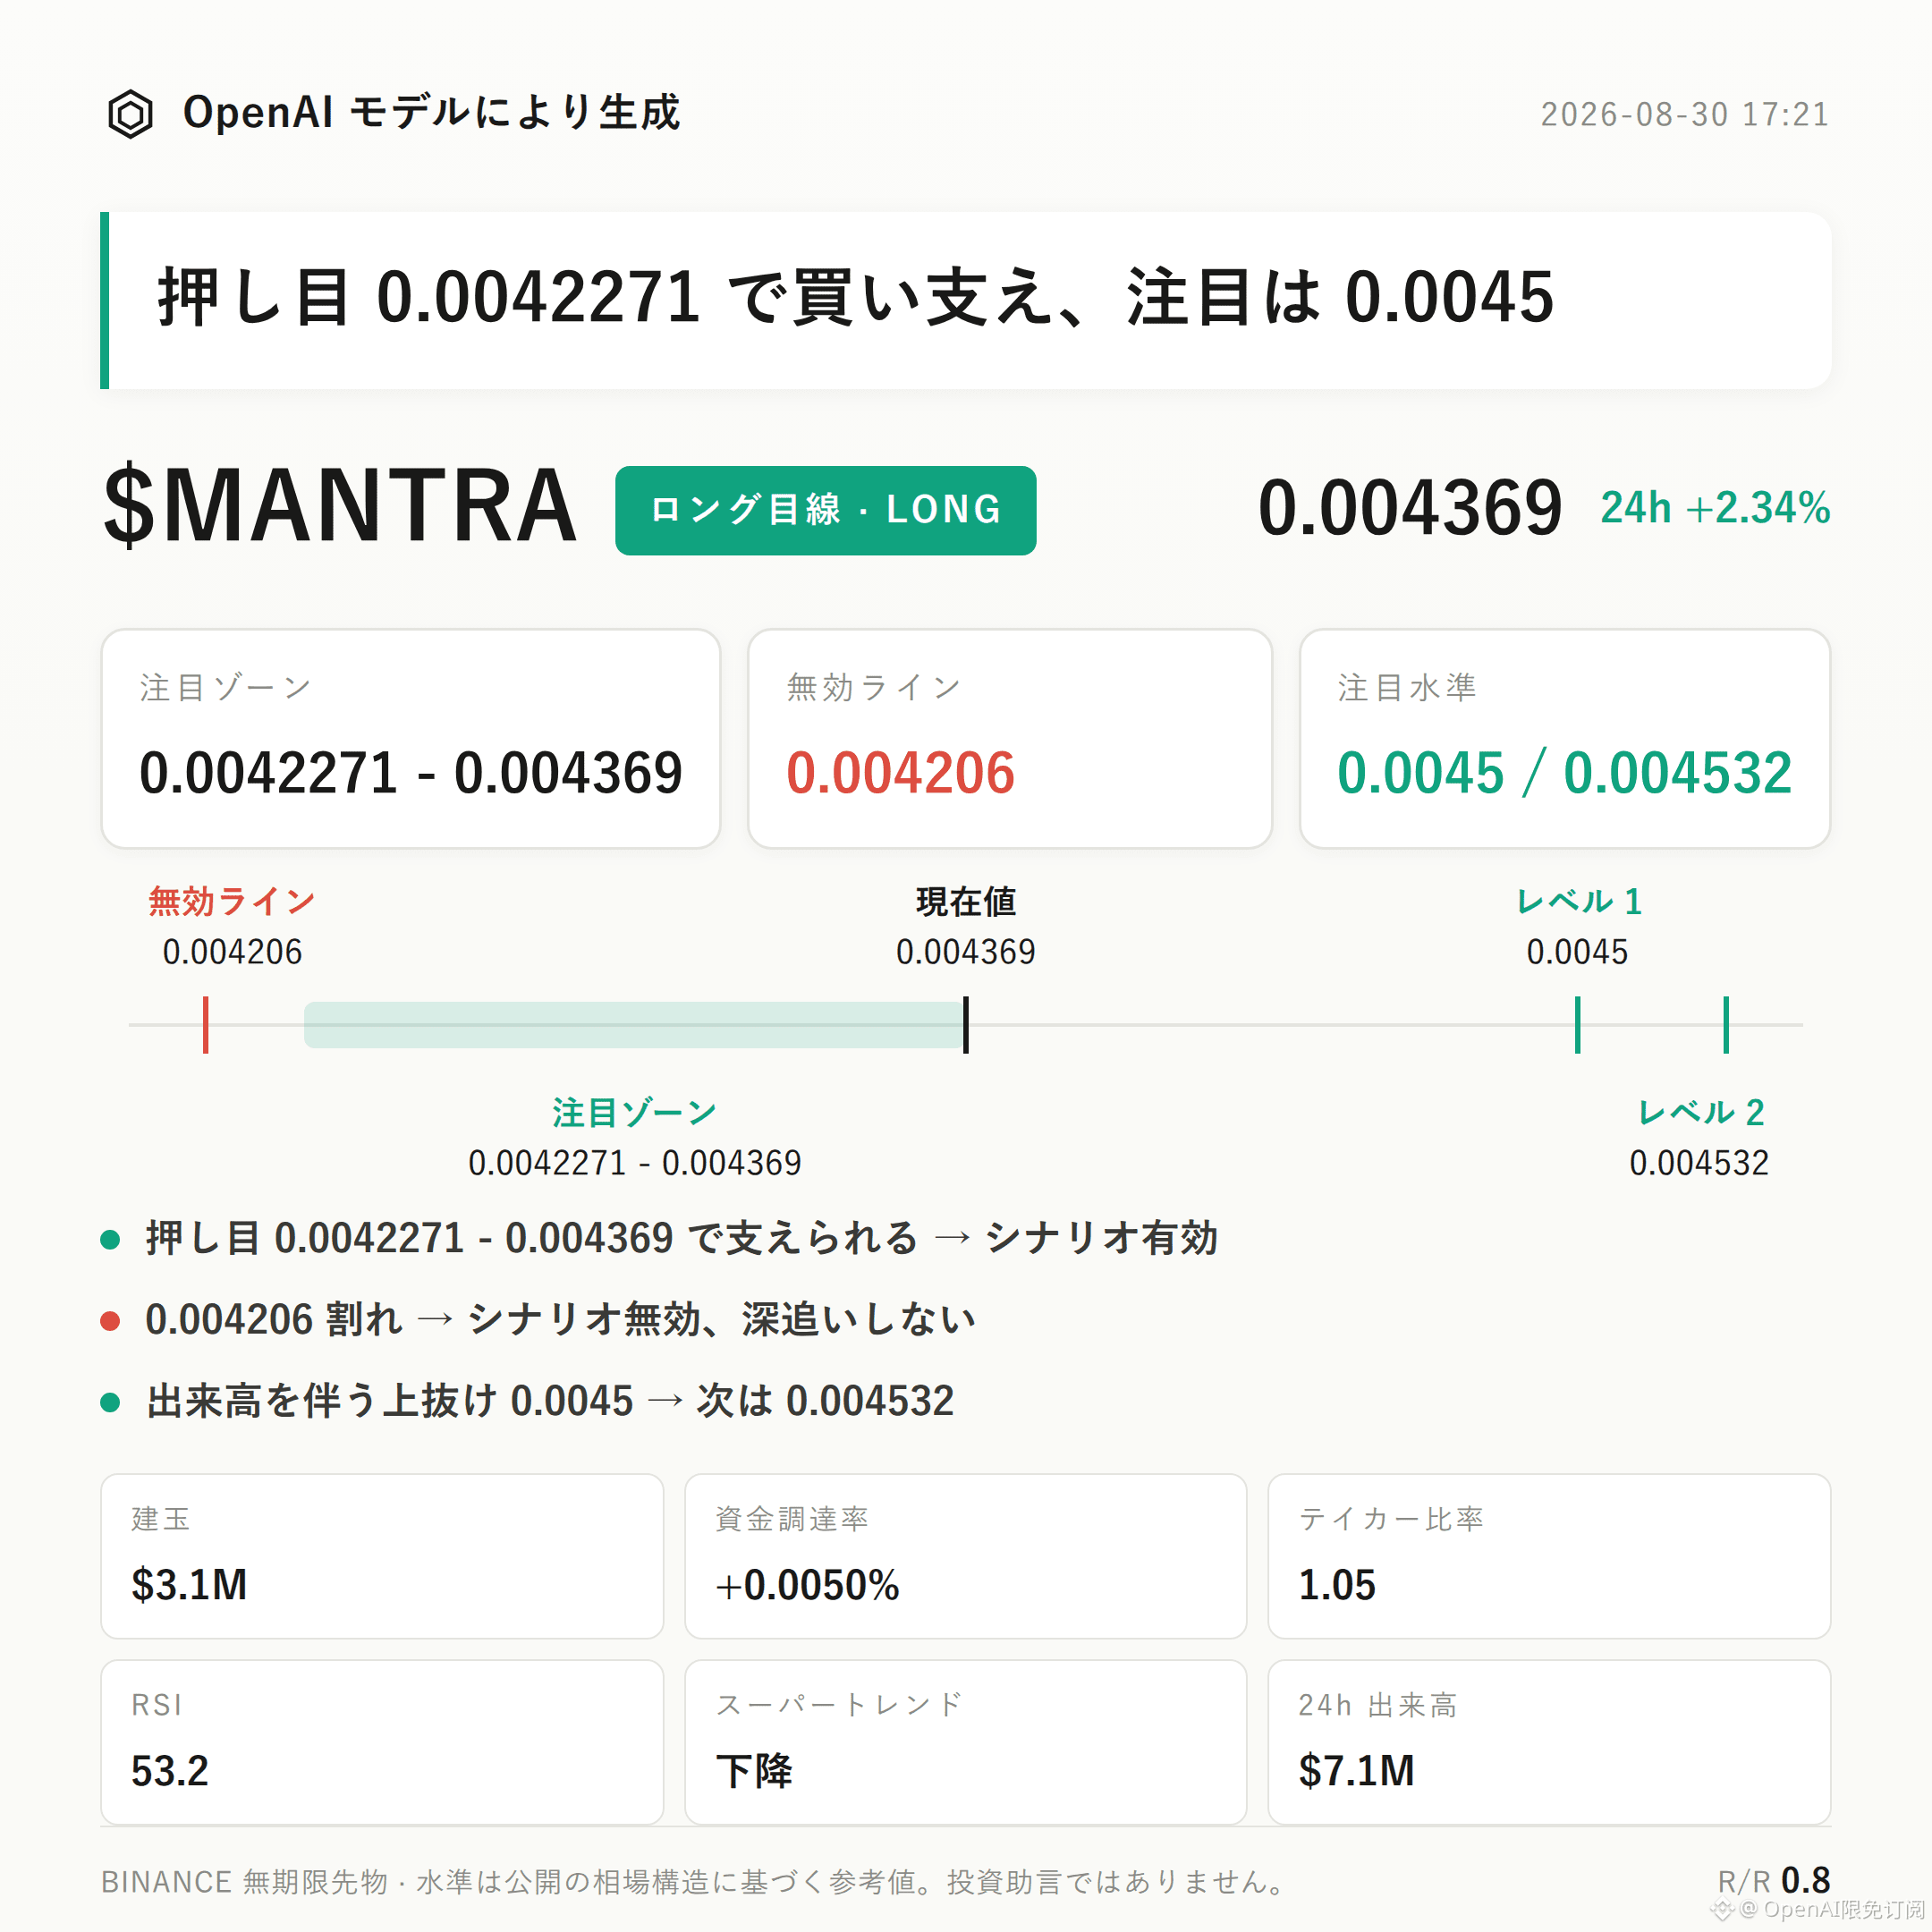1932x1932 pixels.
Task: Click the '現在値' label above the scale
Action: point(966,901)
